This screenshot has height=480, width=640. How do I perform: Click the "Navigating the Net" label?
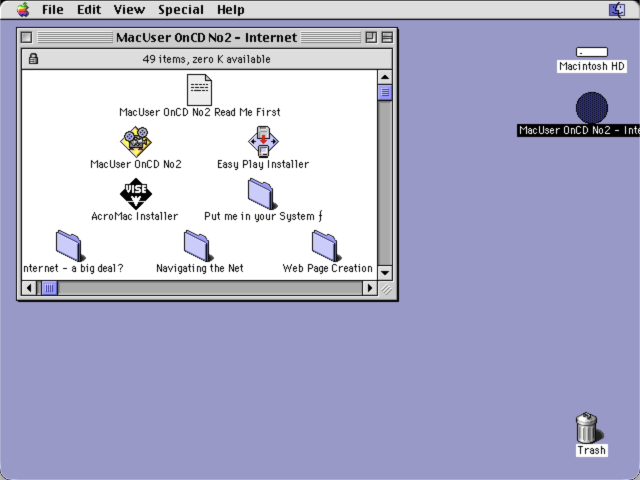pyautogui.click(x=200, y=268)
